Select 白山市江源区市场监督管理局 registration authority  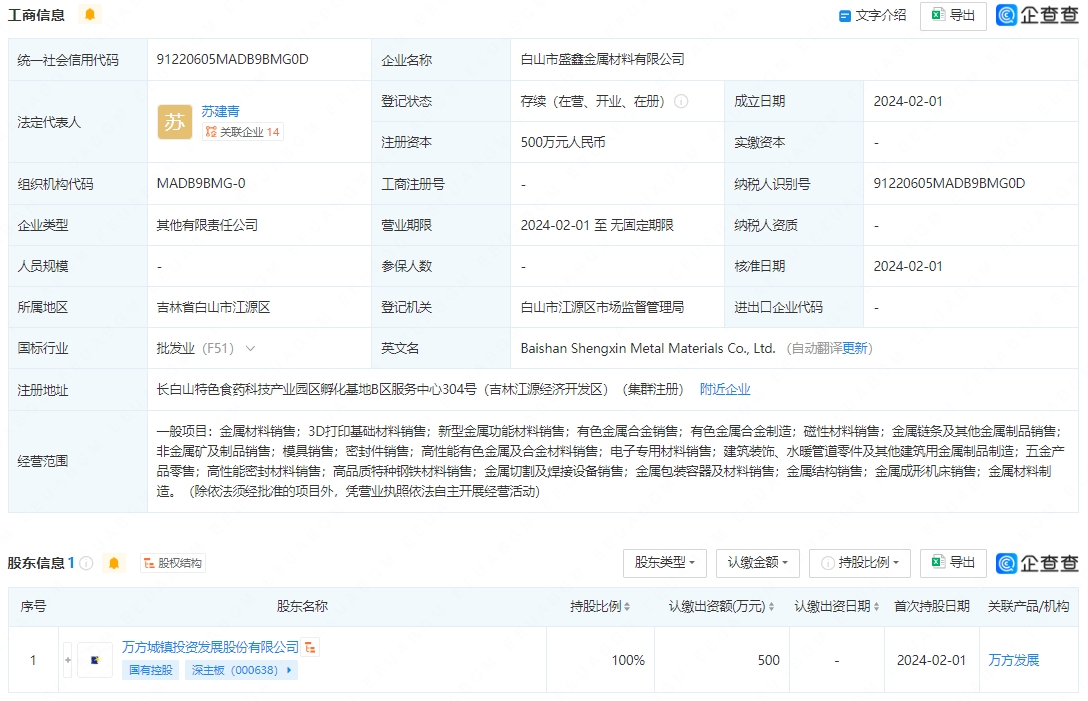click(602, 307)
